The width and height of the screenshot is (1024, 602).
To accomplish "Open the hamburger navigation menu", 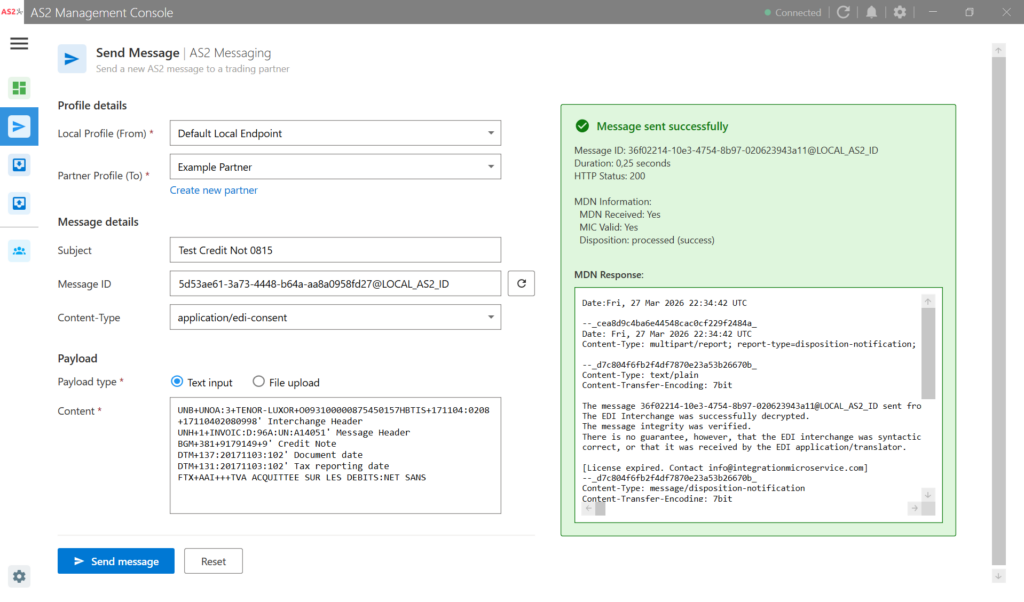I will [19, 44].
